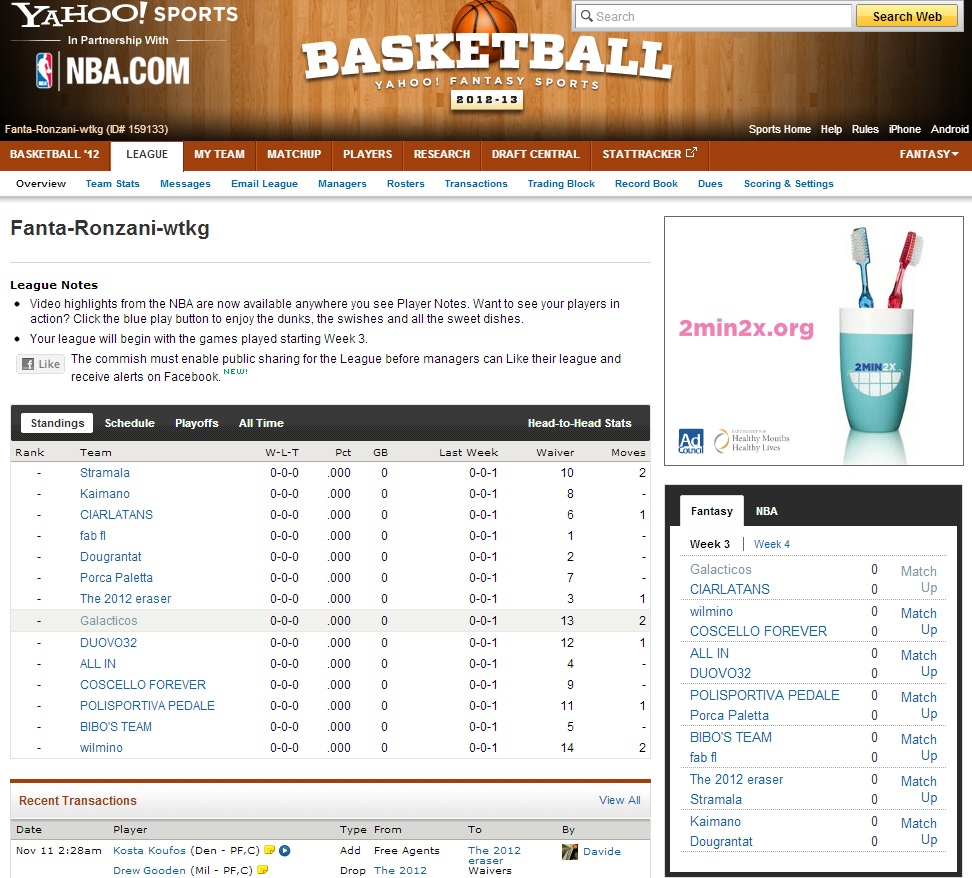Switch to the Playoffs tab
The image size is (972, 878).
point(196,423)
